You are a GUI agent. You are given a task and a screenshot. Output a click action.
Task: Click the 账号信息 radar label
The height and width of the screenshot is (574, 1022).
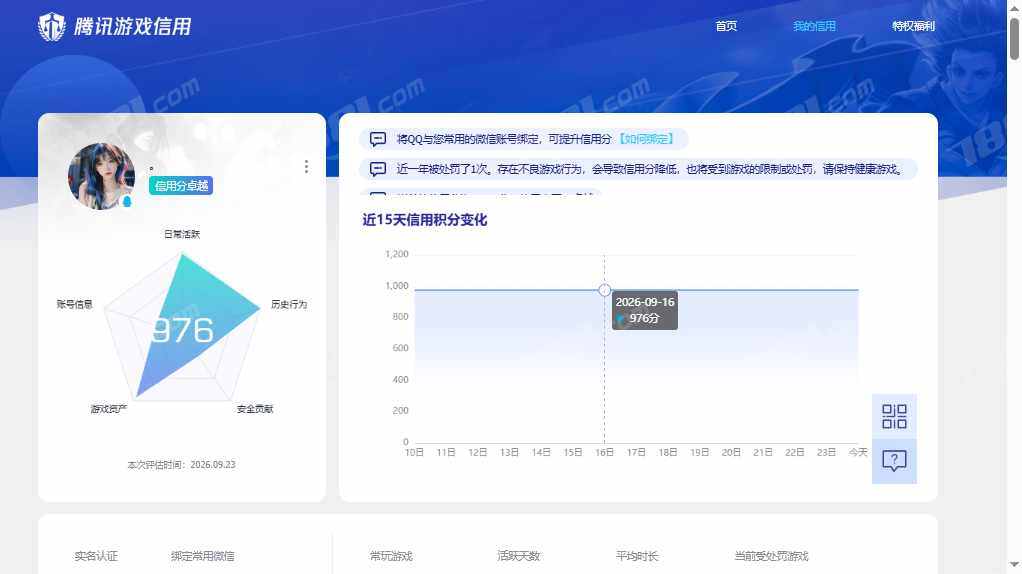[74, 304]
